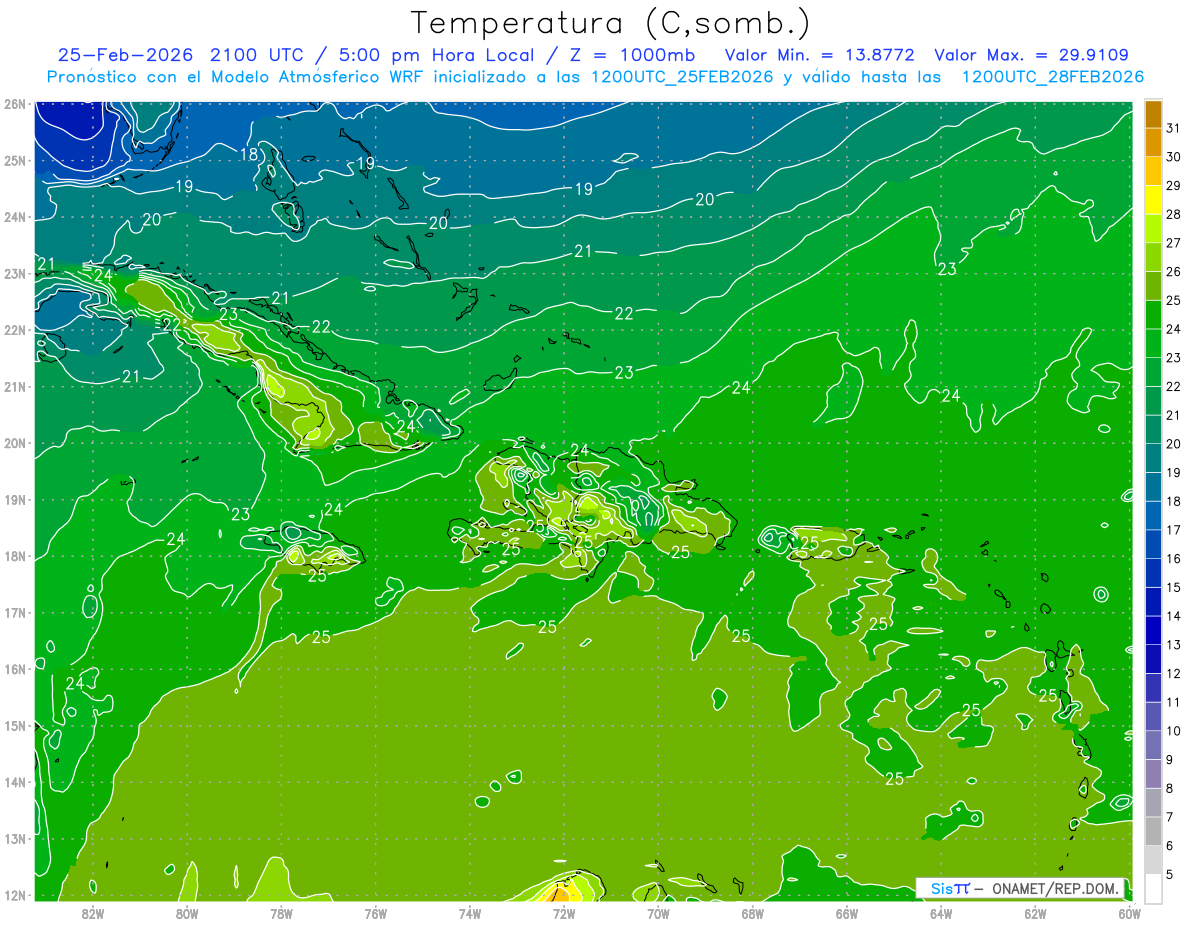Pick the colorbar segment between 26 and 27
1200x927 pixels.
[x=1153, y=257]
